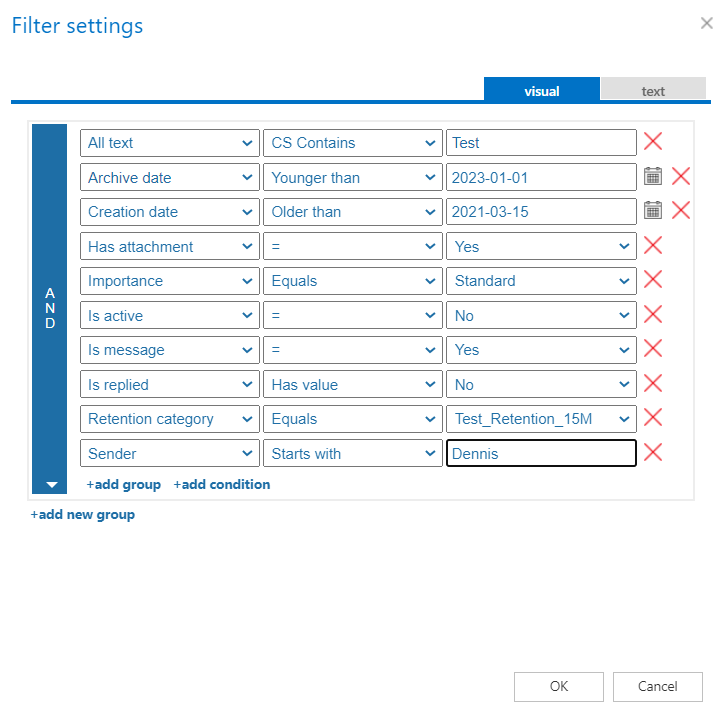Click the +add new group link
724x720 pixels.
(x=82, y=514)
